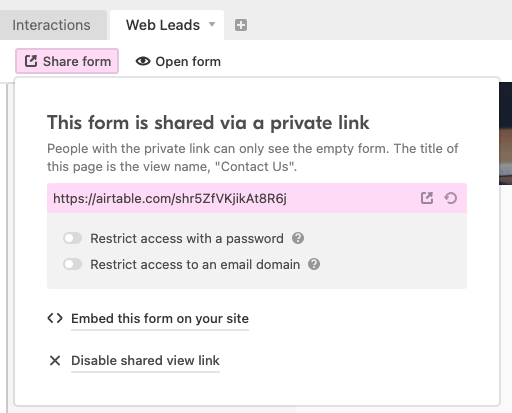512x413 pixels.
Task: Enable Restrict access with a password
Action: [x=73, y=238]
